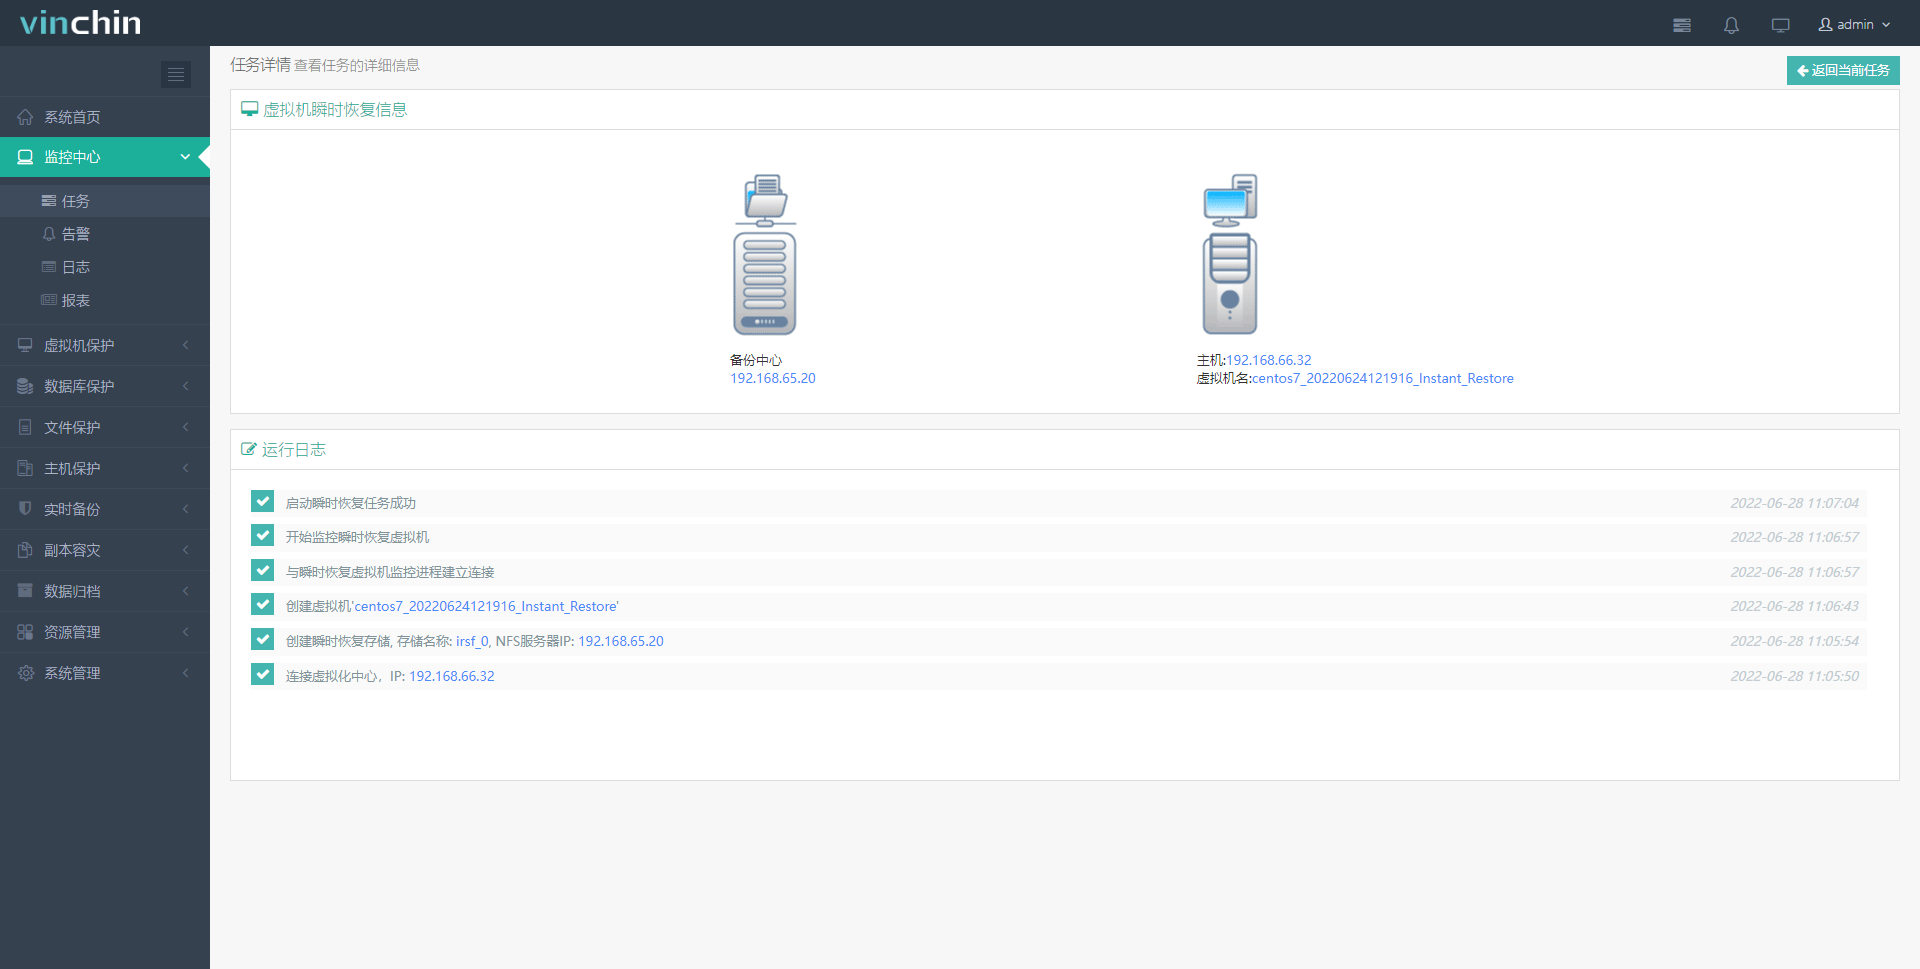Viewport: 1920px width, 969px height.
Task: Click irsf_0 storage name in log
Action: point(472,641)
